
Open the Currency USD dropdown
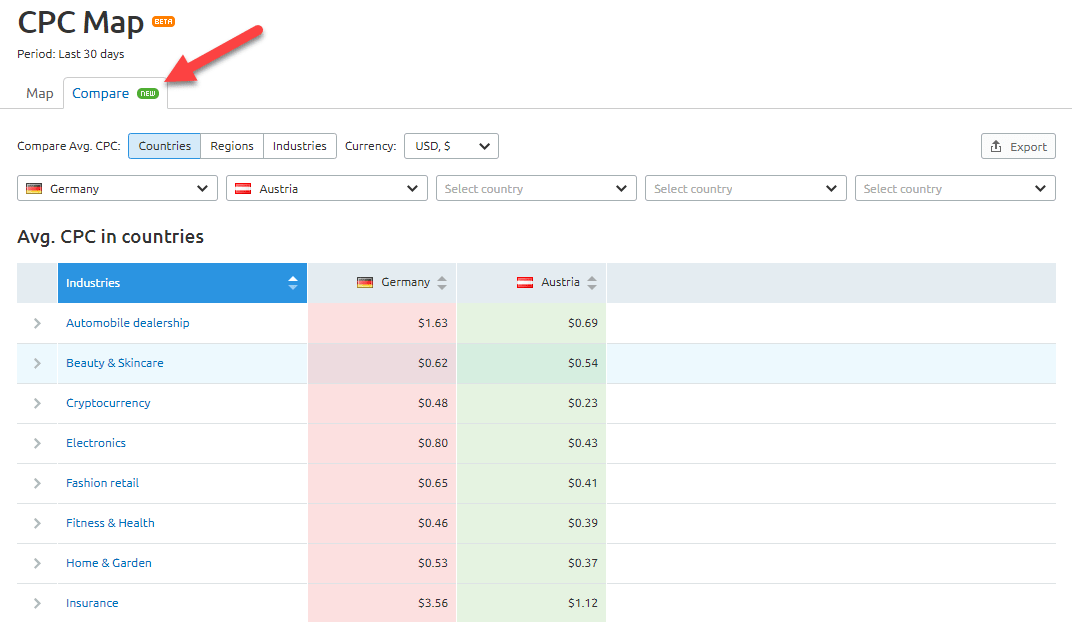coord(451,146)
